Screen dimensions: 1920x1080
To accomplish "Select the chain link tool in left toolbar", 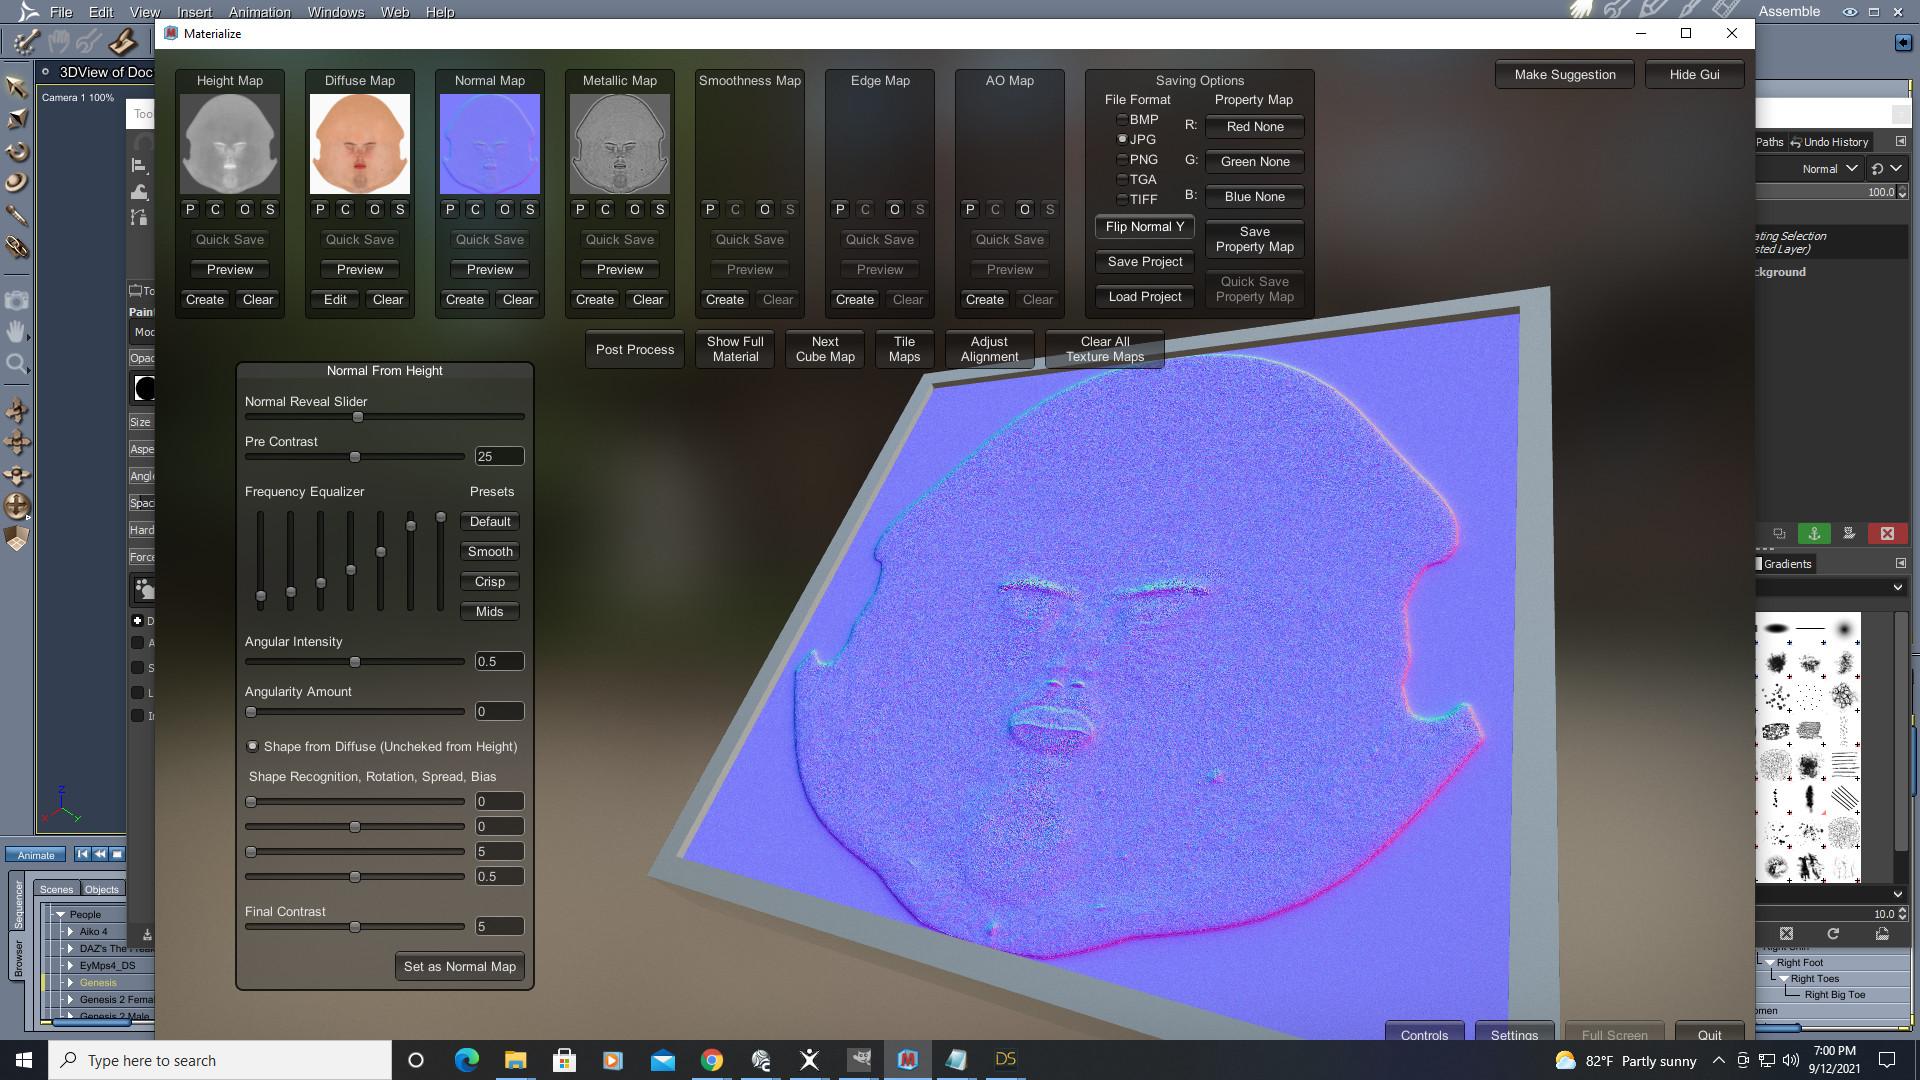I will [17, 247].
